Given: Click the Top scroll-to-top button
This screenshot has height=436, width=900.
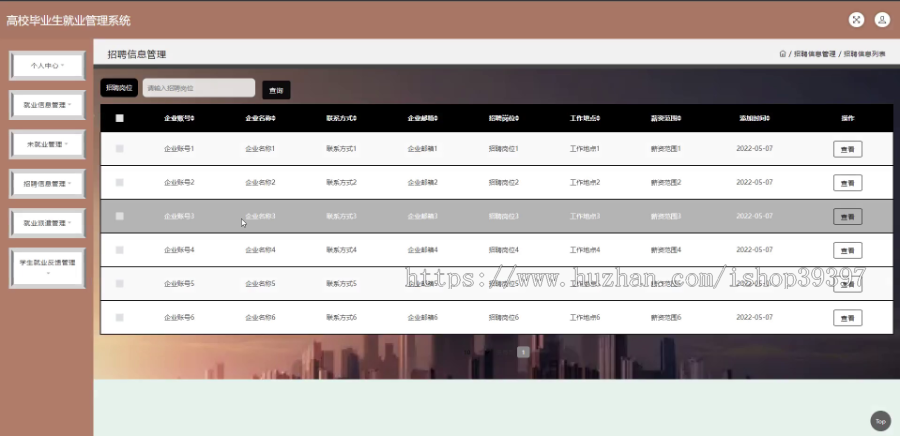Looking at the screenshot, I should [x=880, y=421].
